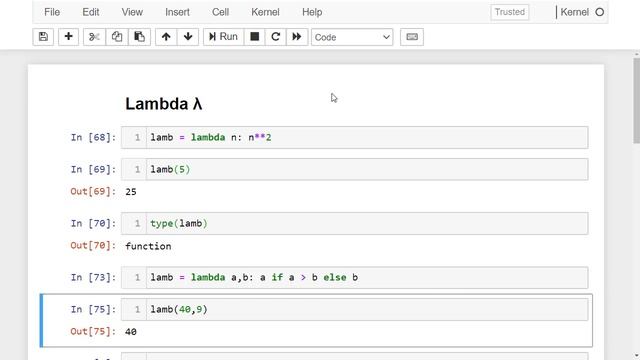
Task: Restart kernel and rerun all fast-forward icon
Action: (x=297, y=37)
